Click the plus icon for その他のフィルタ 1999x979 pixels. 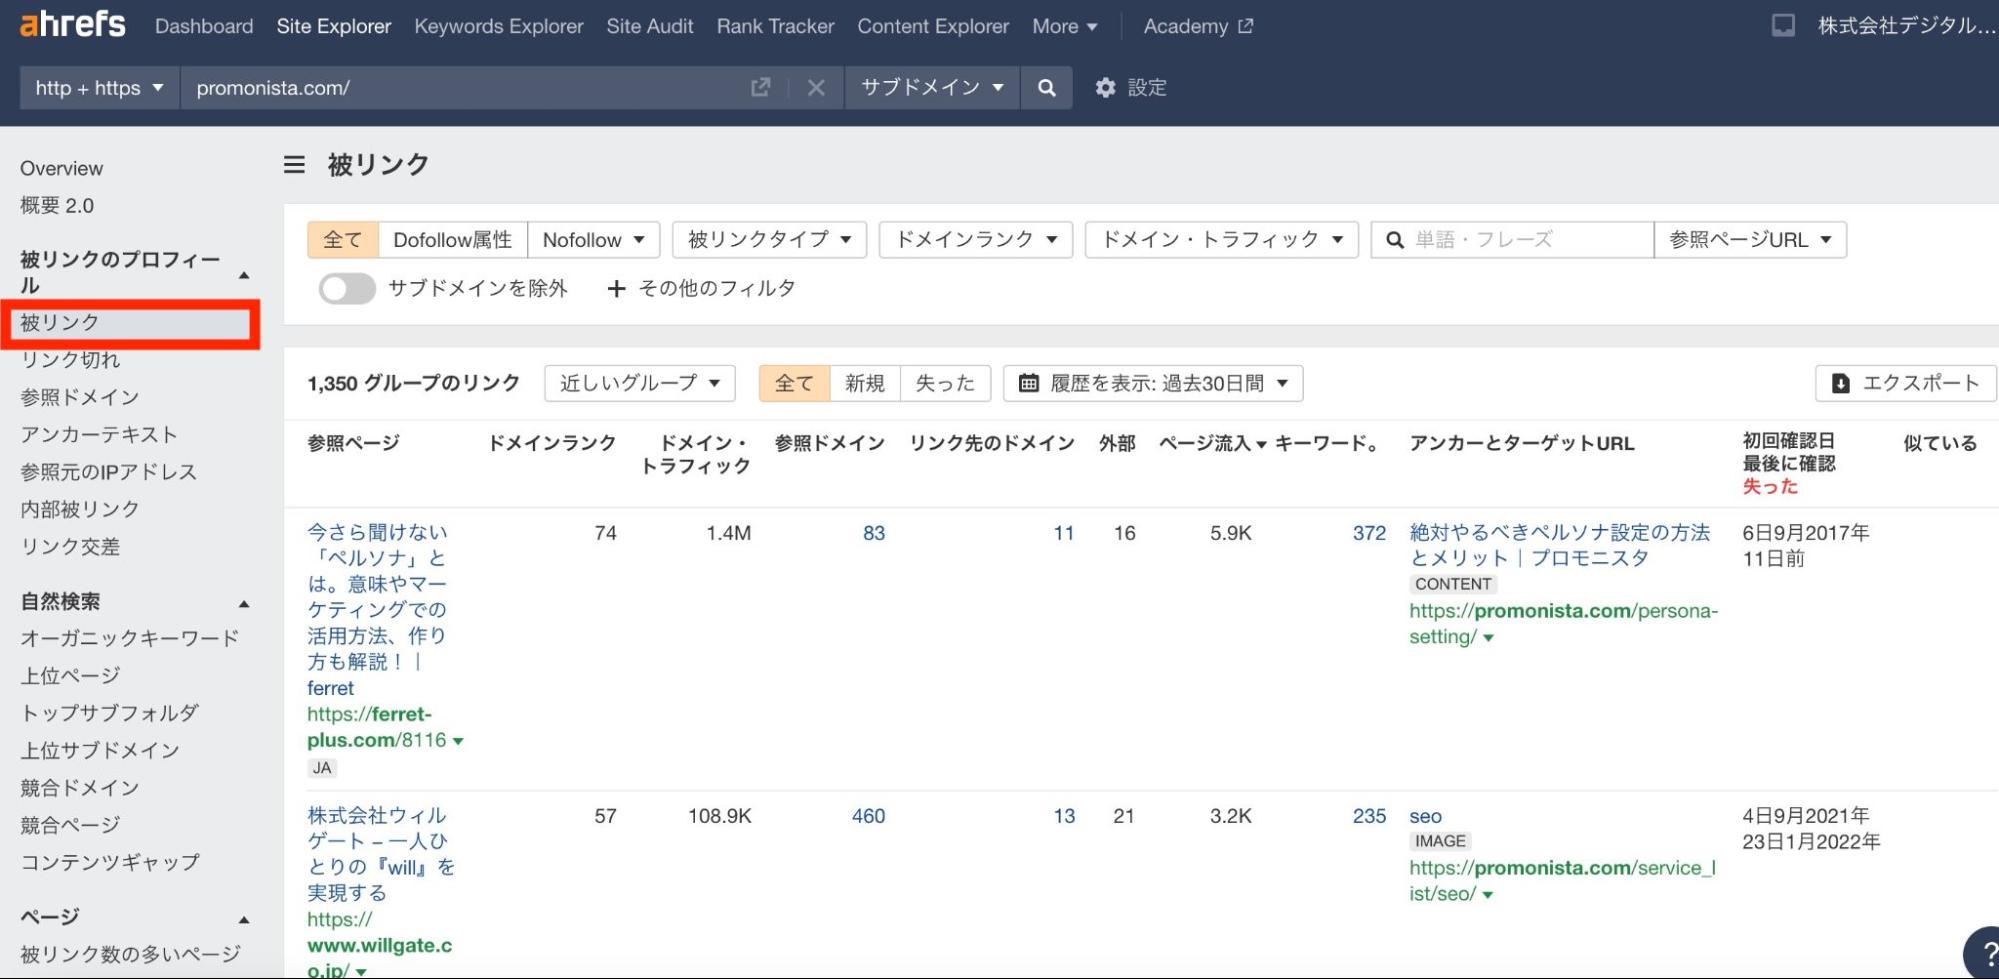click(616, 289)
